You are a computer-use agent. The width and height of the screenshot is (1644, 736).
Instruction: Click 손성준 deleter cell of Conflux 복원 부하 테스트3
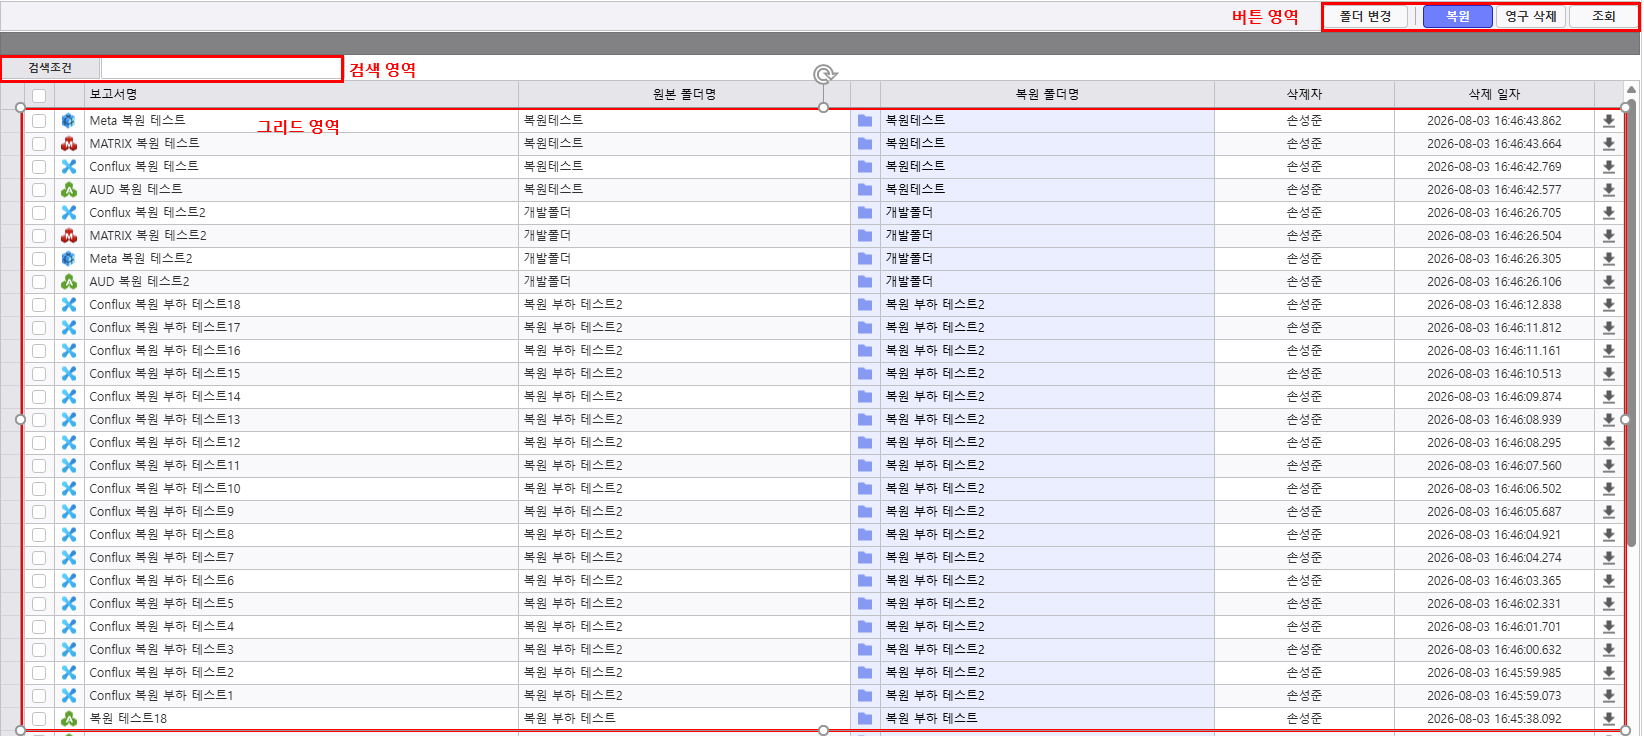pos(1304,649)
